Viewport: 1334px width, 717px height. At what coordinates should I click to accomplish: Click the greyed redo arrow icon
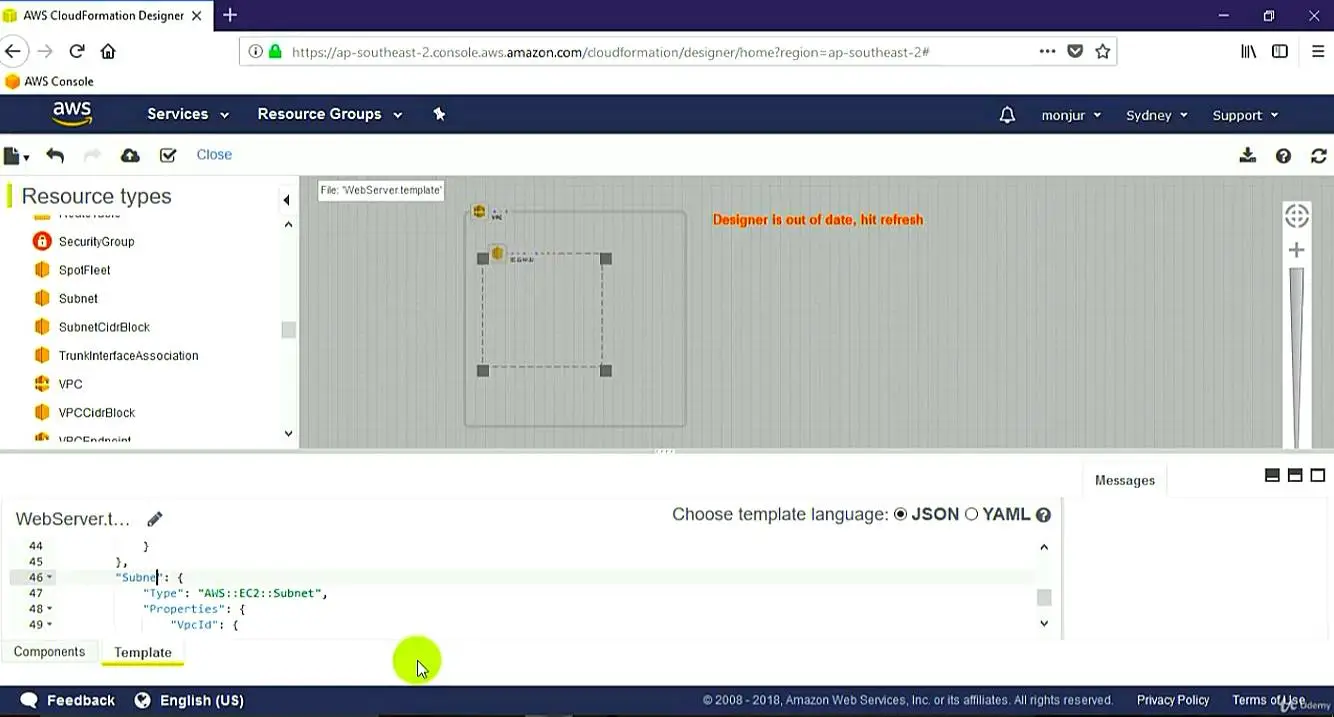92,155
